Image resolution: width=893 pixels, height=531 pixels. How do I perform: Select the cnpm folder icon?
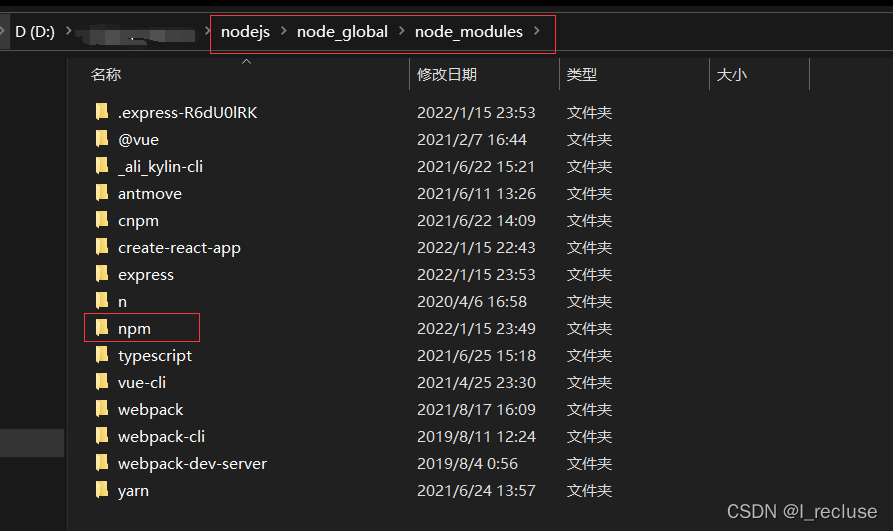[102, 219]
